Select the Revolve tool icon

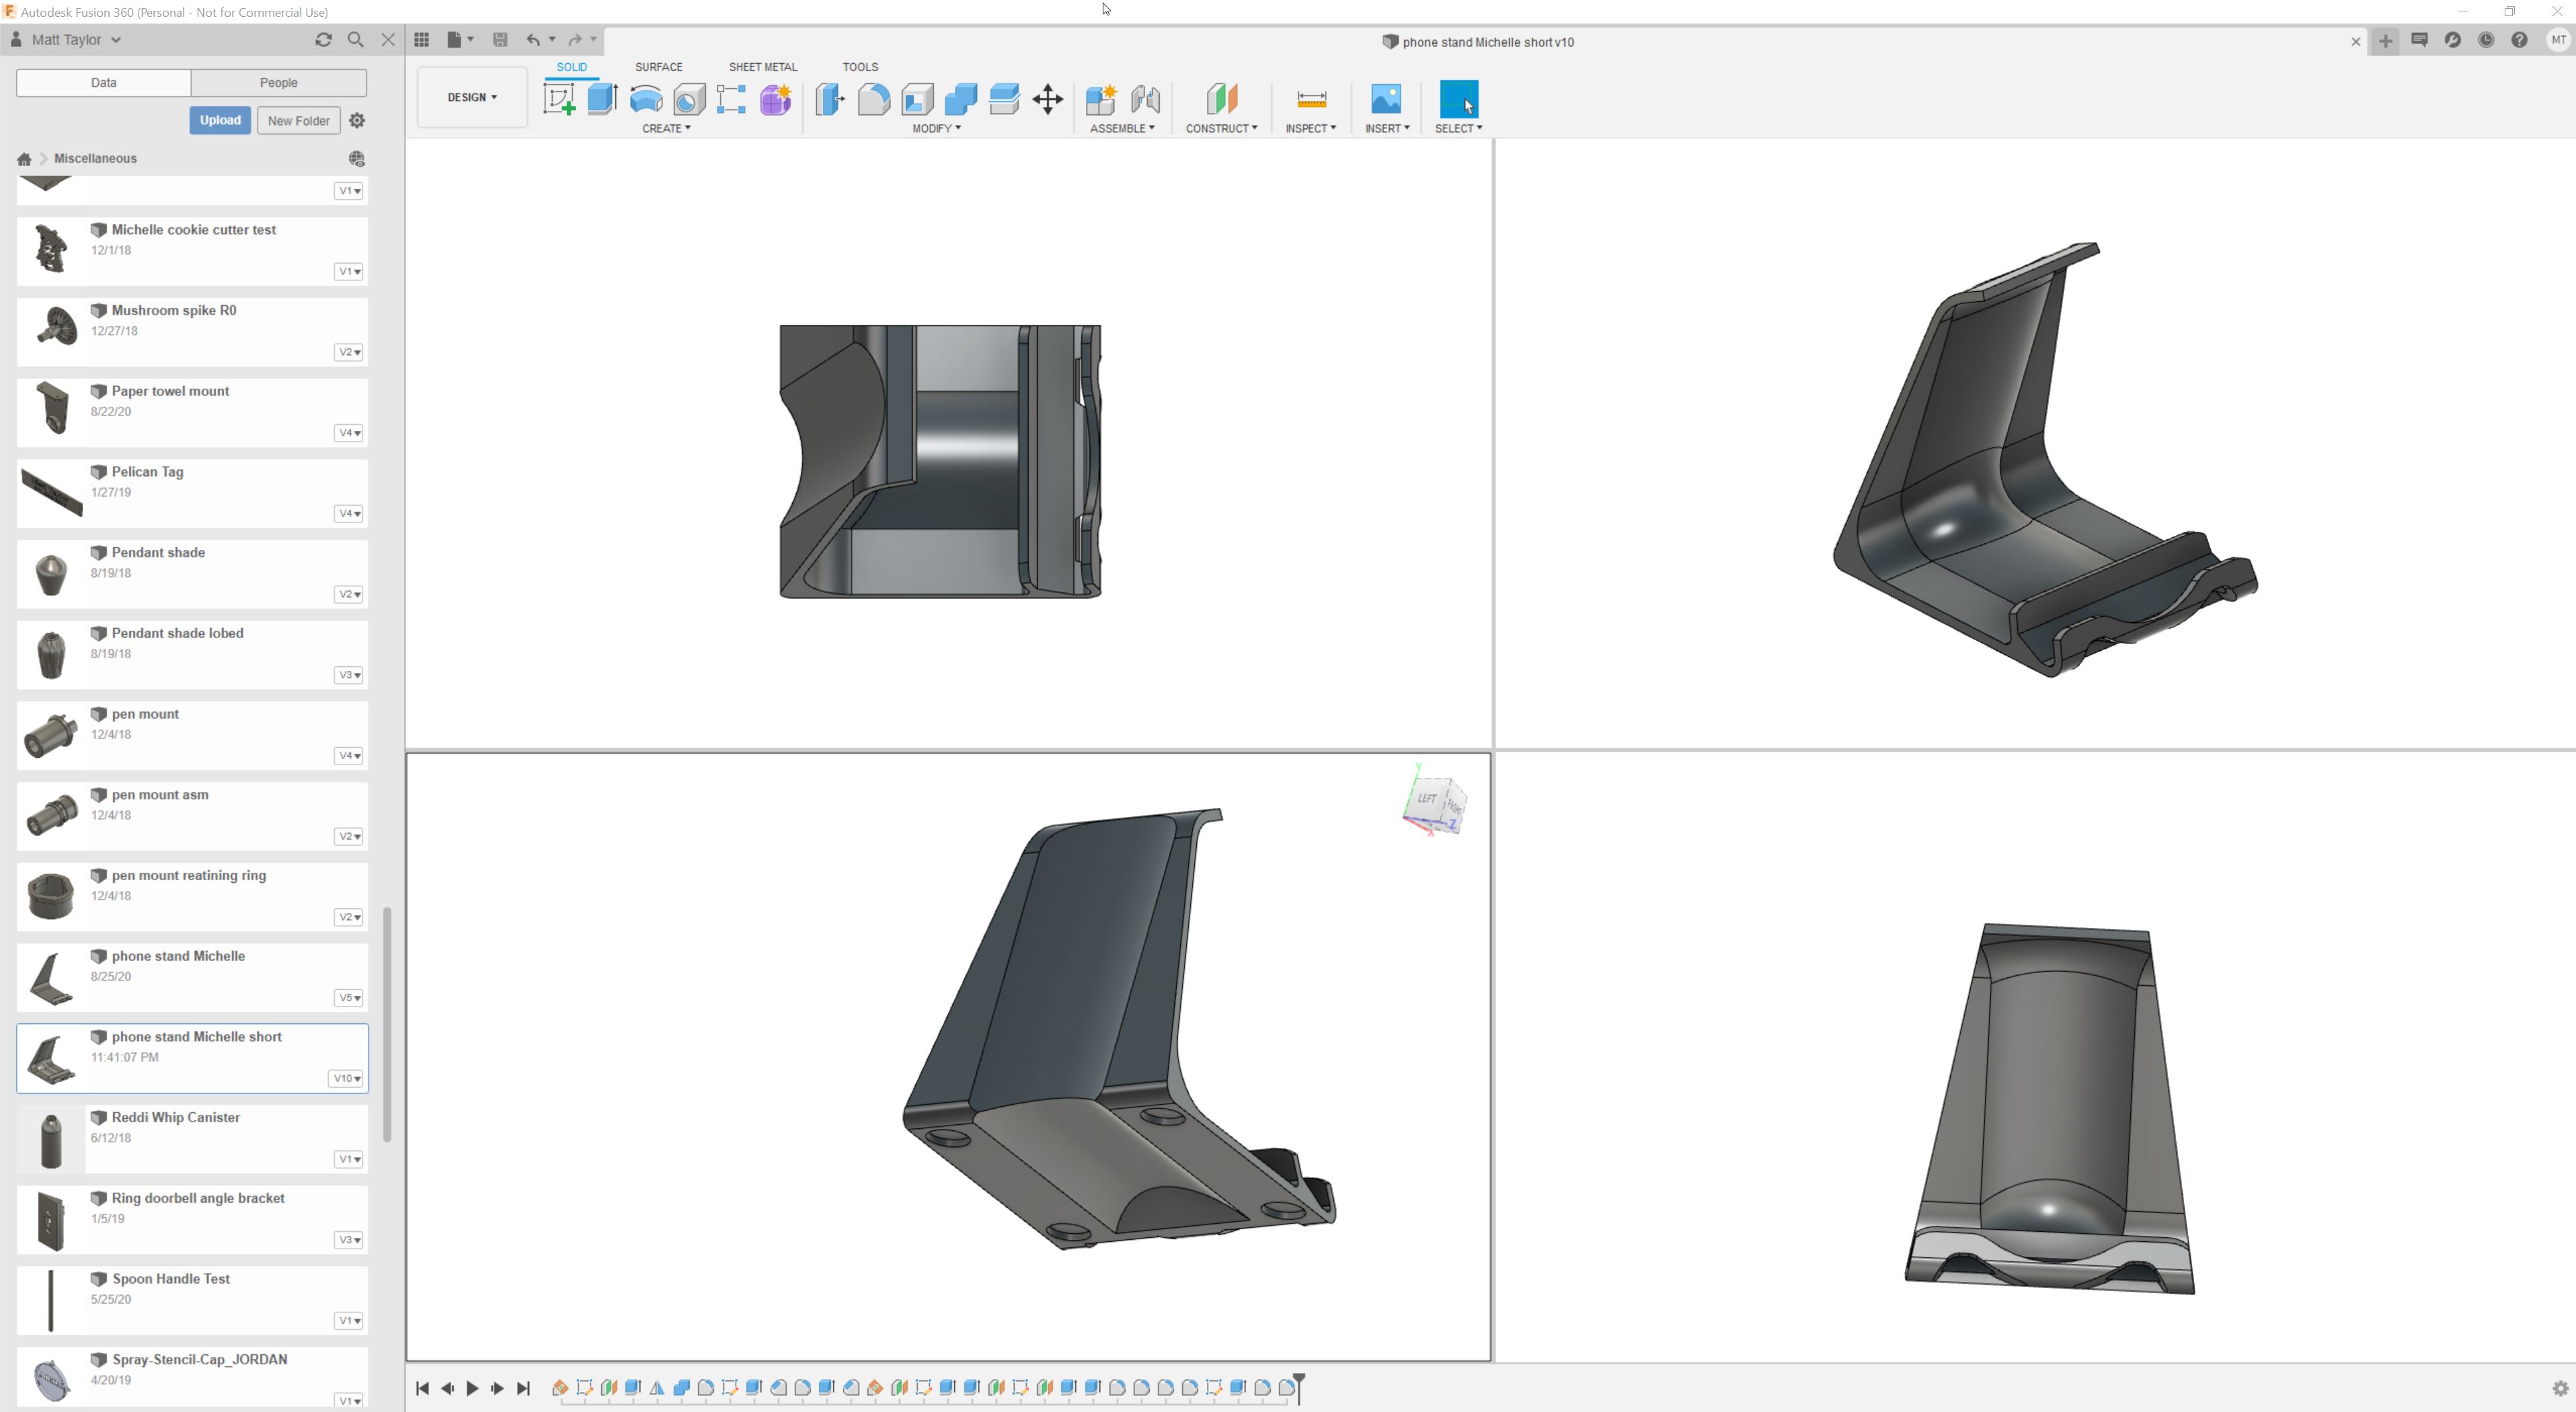pos(646,99)
